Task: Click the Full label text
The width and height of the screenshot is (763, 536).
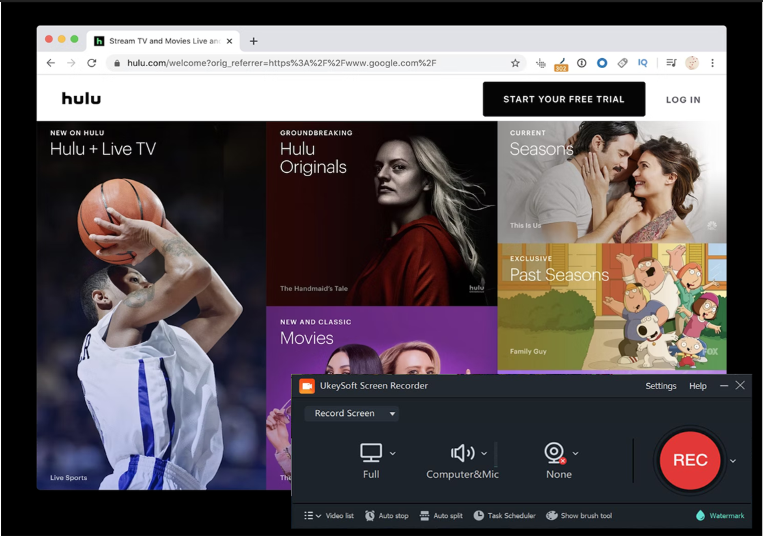Action: point(371,474)
